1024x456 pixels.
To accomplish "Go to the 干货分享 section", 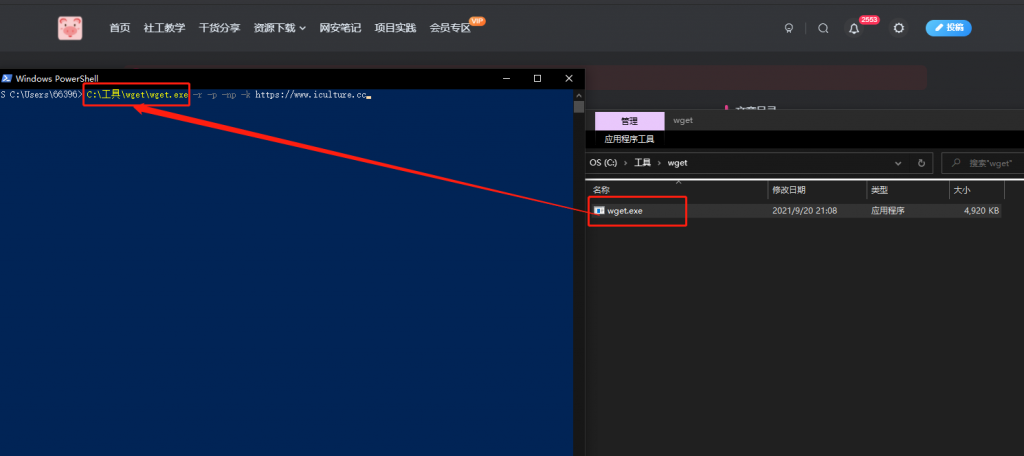I will [x=219, y=28].
